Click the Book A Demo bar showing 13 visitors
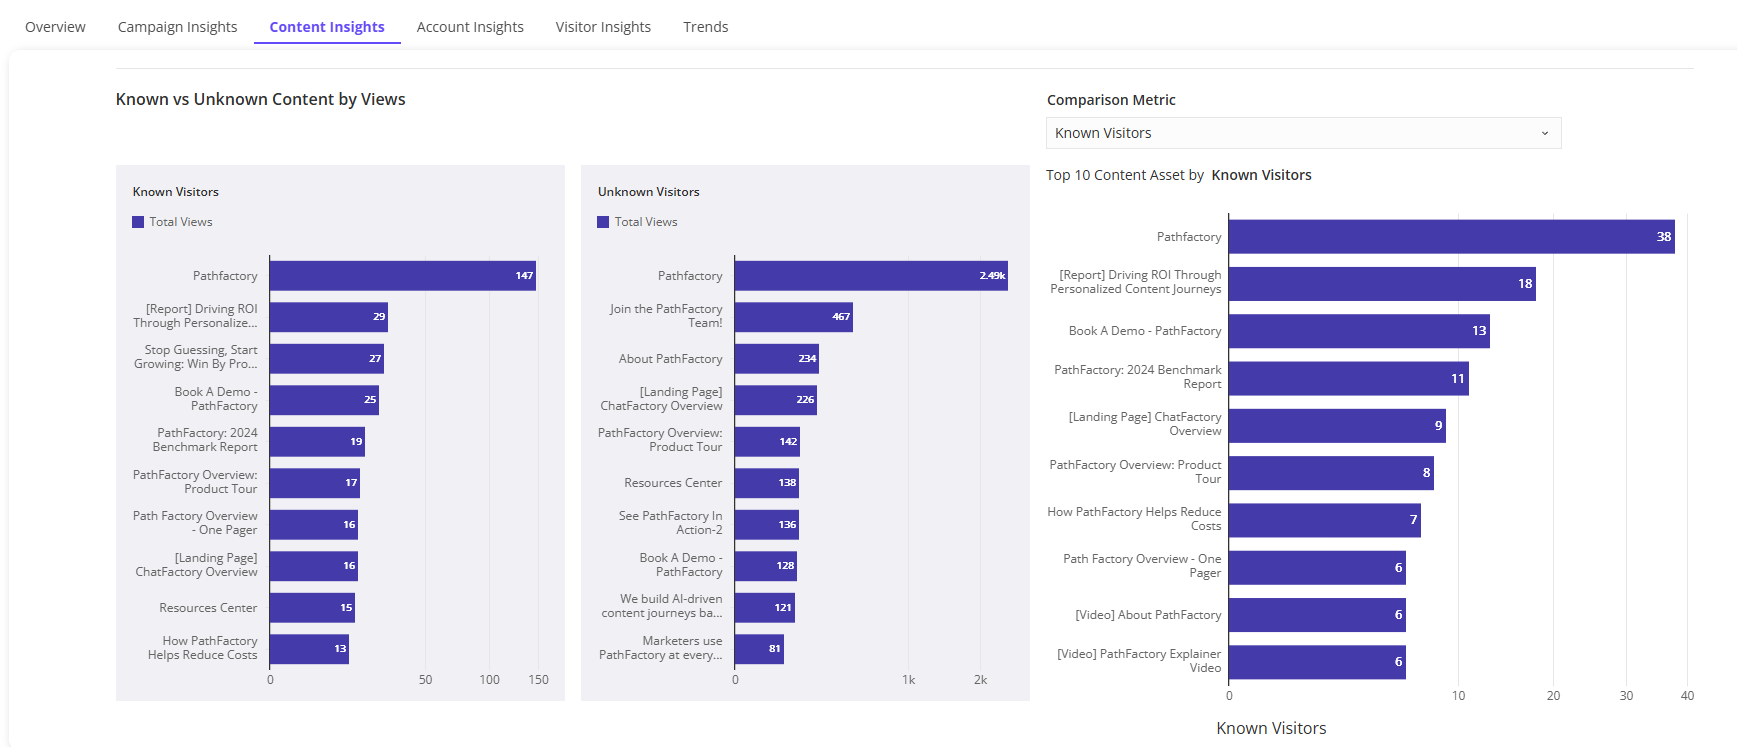 [1359, 331]
